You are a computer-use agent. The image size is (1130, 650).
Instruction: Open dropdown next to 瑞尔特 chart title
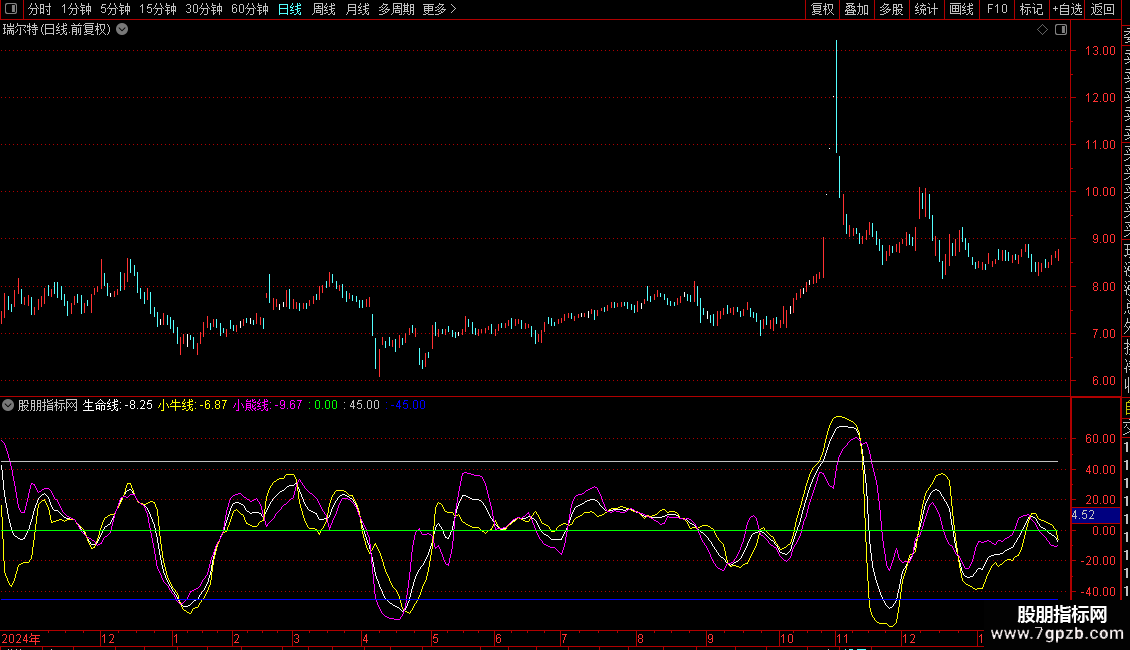click(x=122, y=29)
